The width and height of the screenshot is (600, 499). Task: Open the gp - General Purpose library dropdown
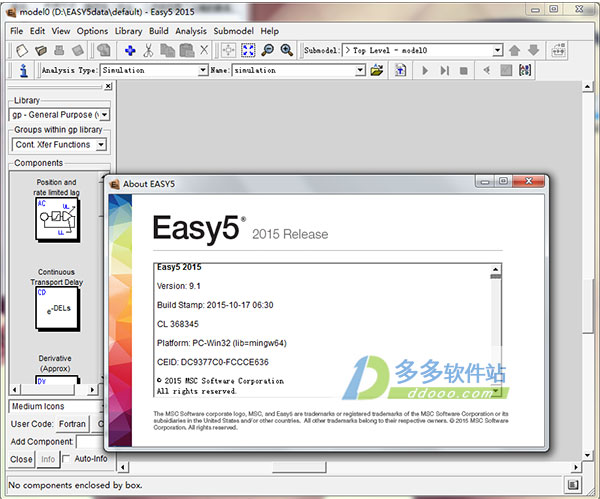pyautogui.click(x=104, y=115)
